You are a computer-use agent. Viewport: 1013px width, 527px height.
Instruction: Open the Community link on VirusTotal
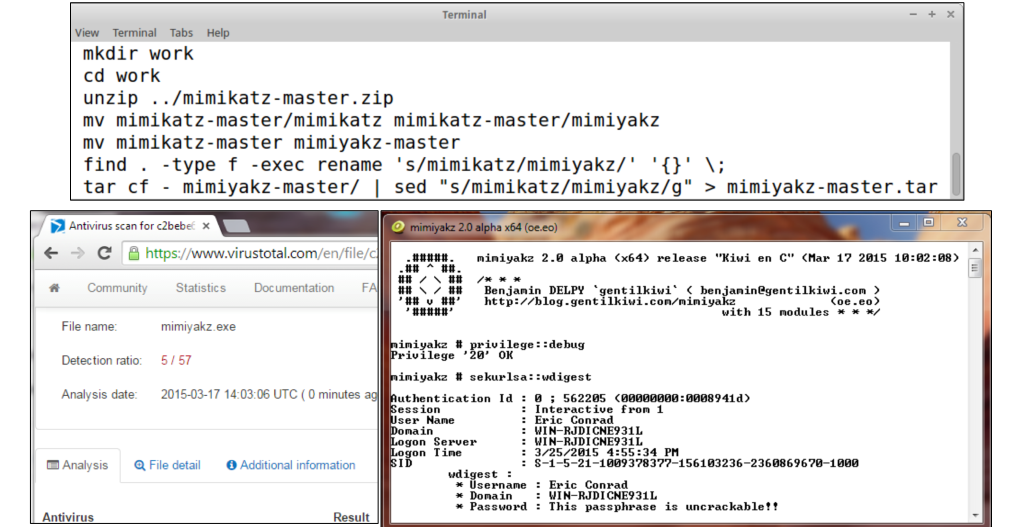click(x=117, y=288)
